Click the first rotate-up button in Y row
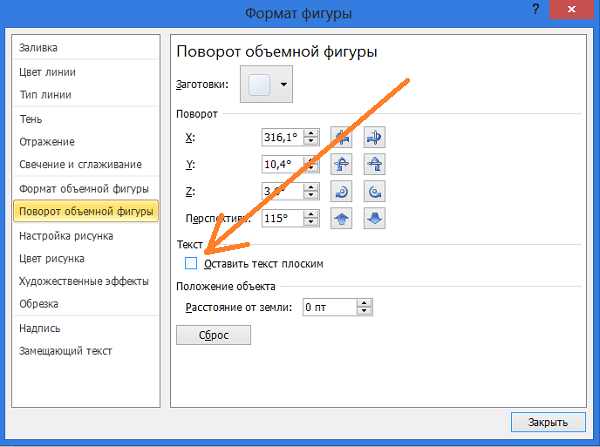Image resolution: width=600 pixels, height=447 pixels. click(342, 164)
